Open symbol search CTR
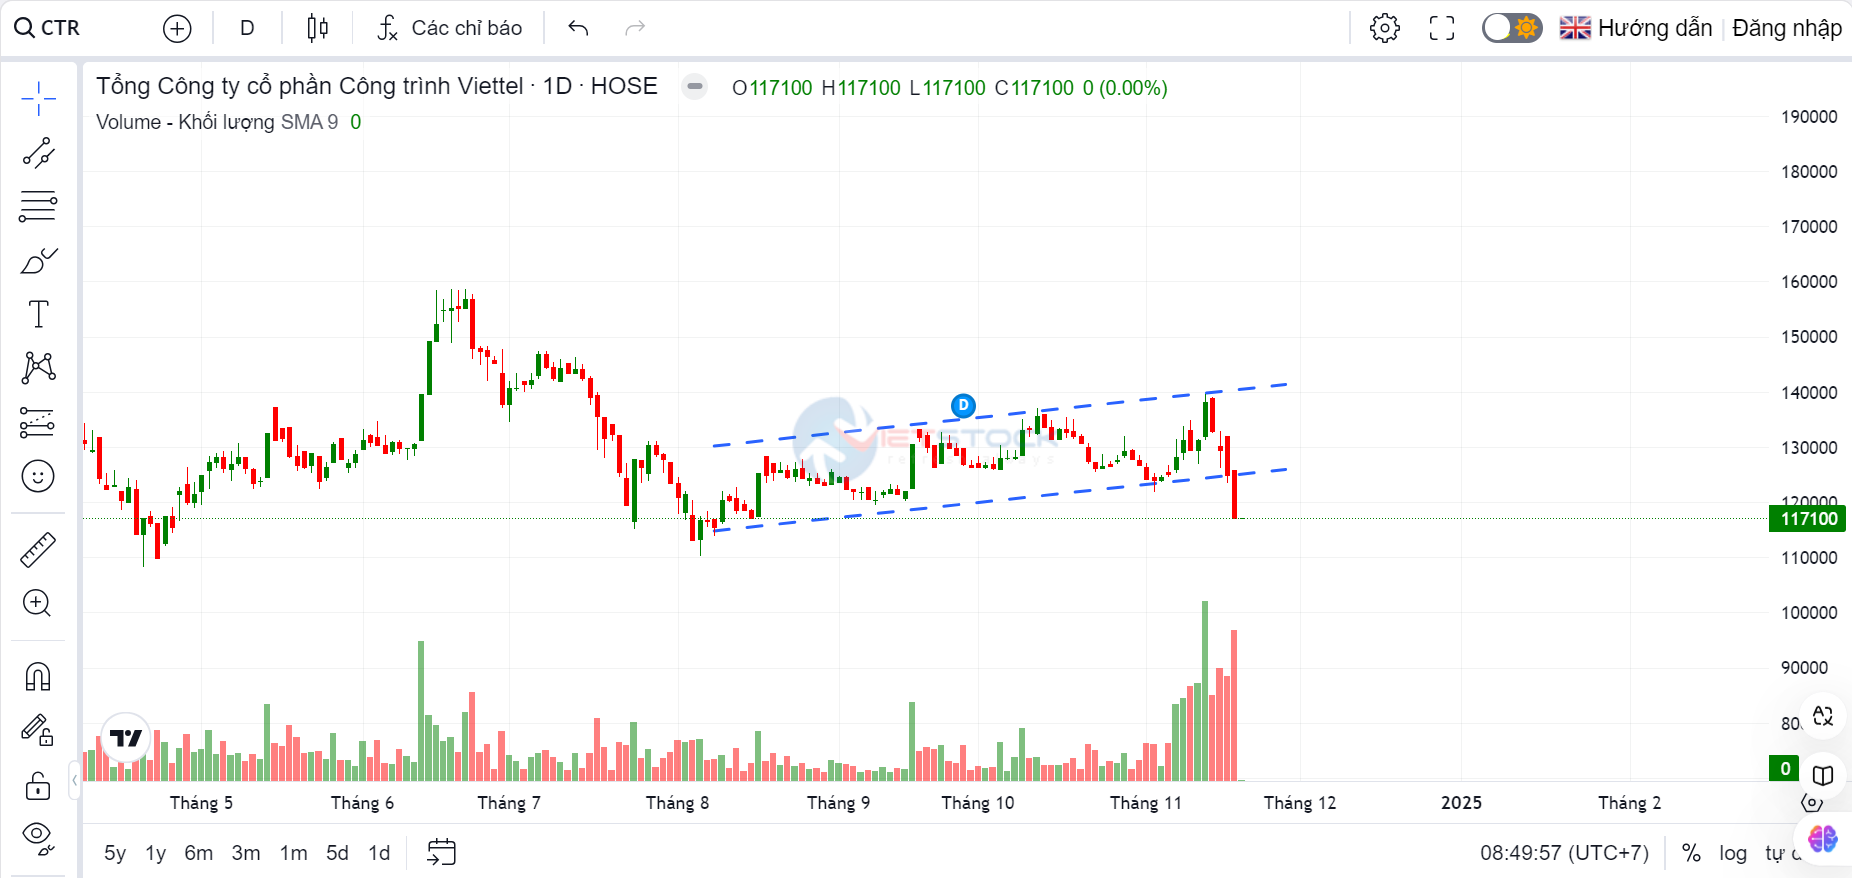Image resolution: width=1852 pixels, height=878 pixels. pyautogui.click(x=47, y=28)
